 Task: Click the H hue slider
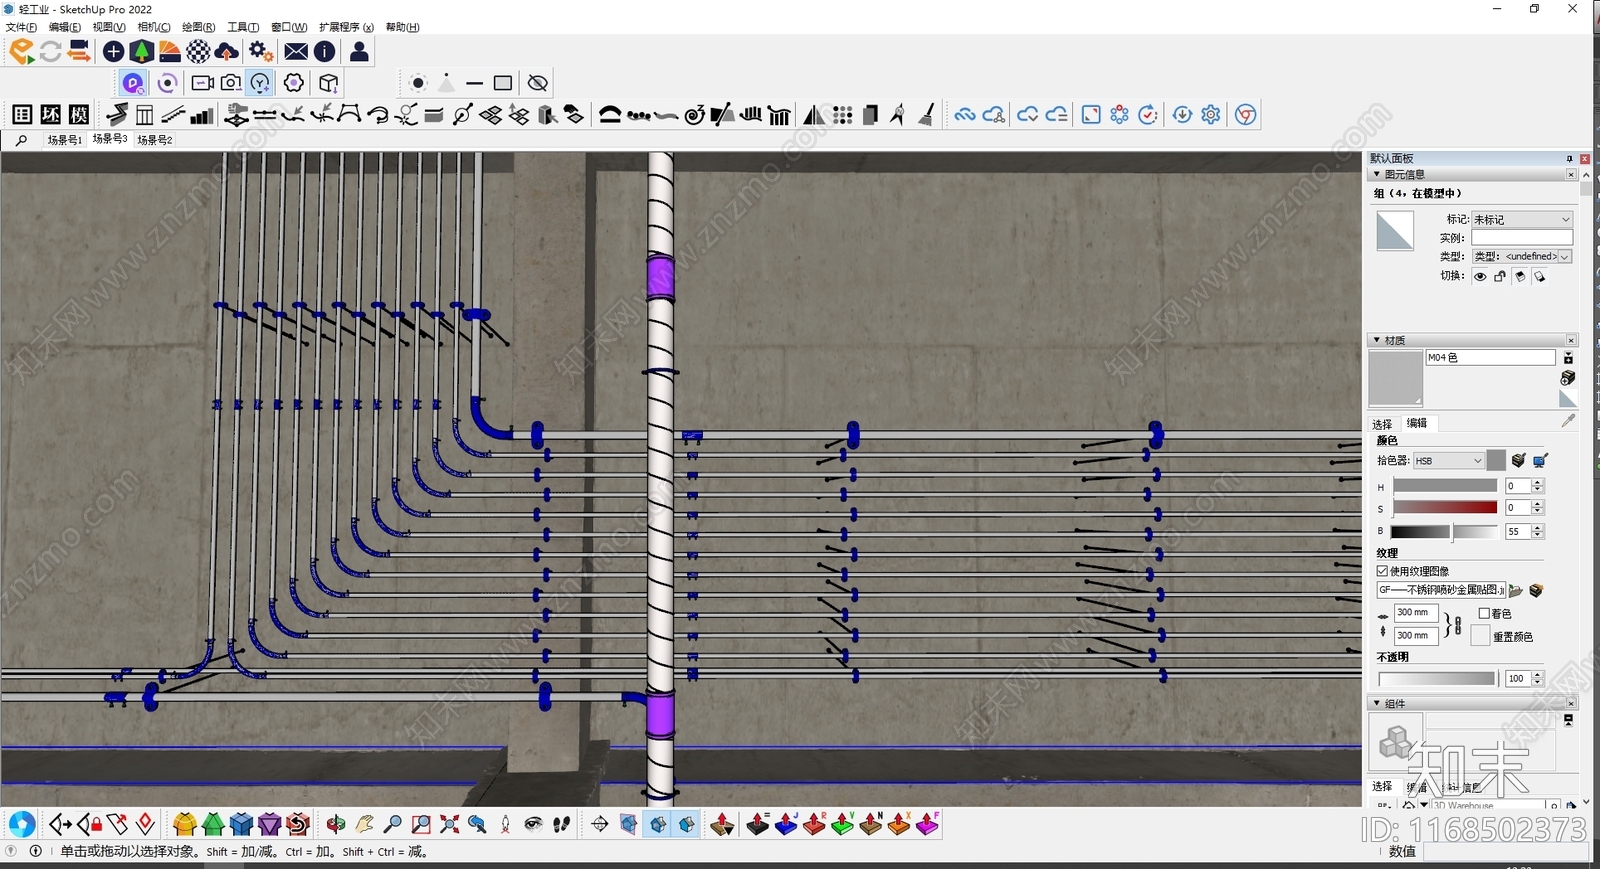1445,486
